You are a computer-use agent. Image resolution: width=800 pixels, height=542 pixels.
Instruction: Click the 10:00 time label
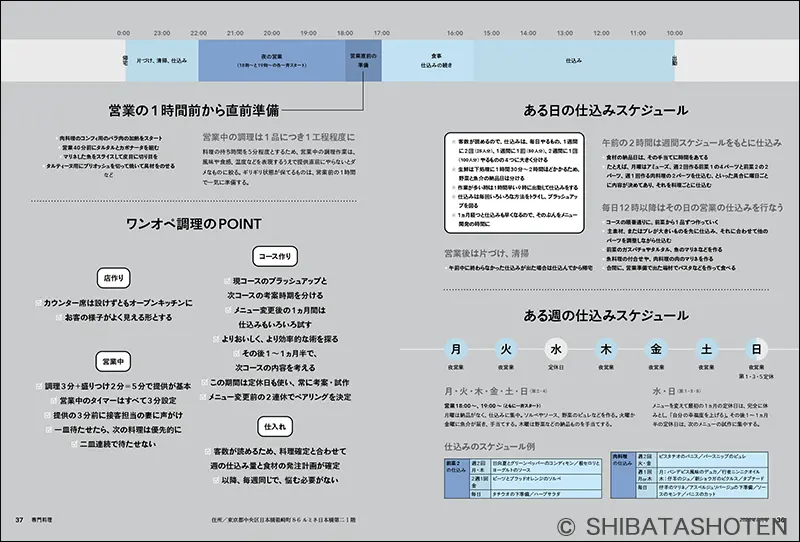pos(674,33)
